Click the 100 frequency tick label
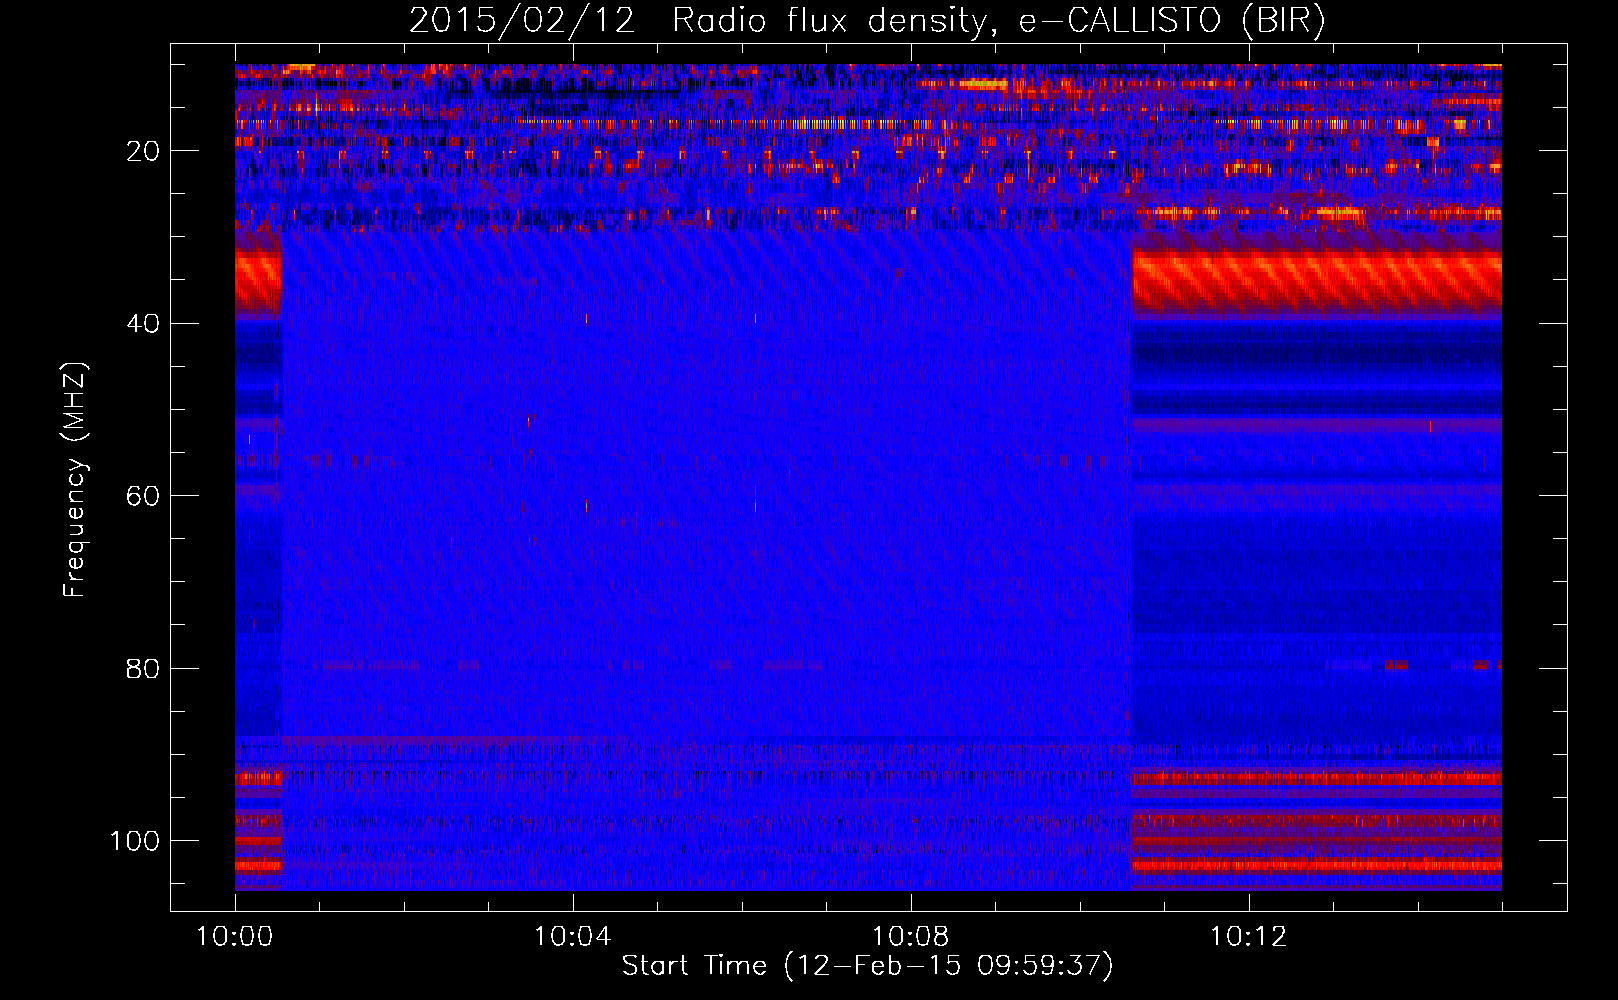Screen dimensions: 1618x1000 click(135, 841)
